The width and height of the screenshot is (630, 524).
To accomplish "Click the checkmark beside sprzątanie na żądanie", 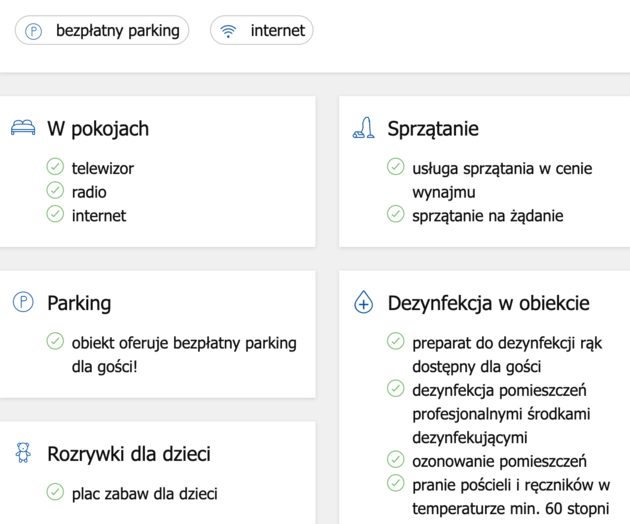I will (396, 214).
